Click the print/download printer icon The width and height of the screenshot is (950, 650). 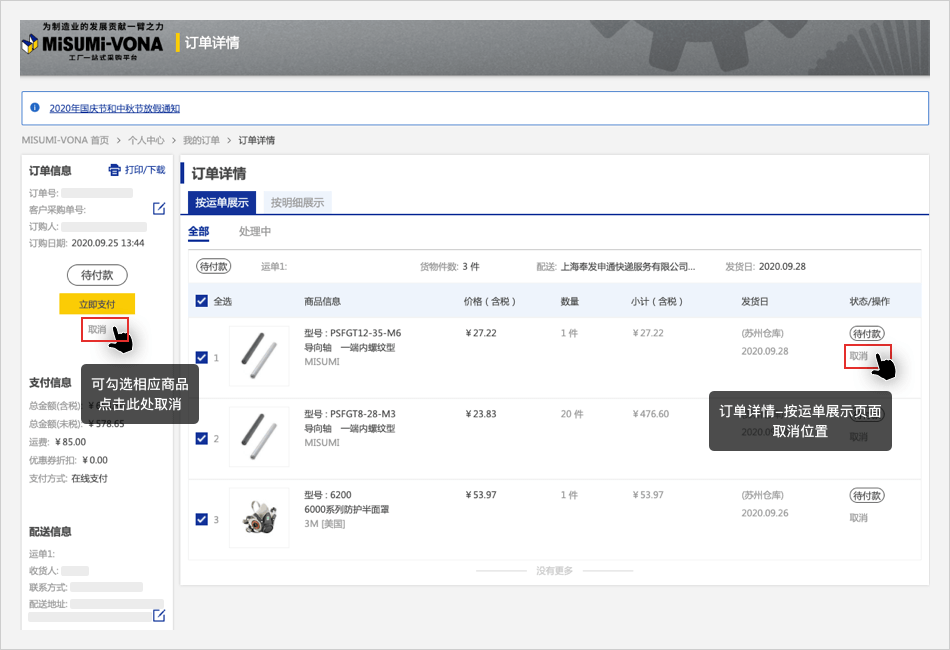[114, 170]
